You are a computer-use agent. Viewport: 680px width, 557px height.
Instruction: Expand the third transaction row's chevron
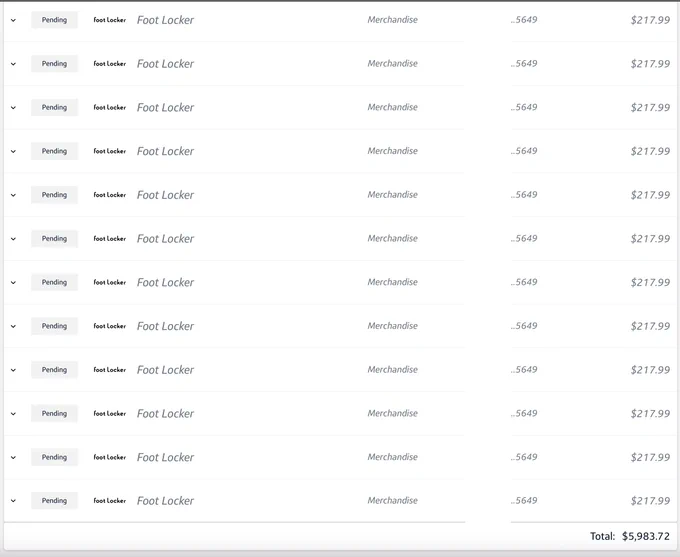click(x=13, y=108)
